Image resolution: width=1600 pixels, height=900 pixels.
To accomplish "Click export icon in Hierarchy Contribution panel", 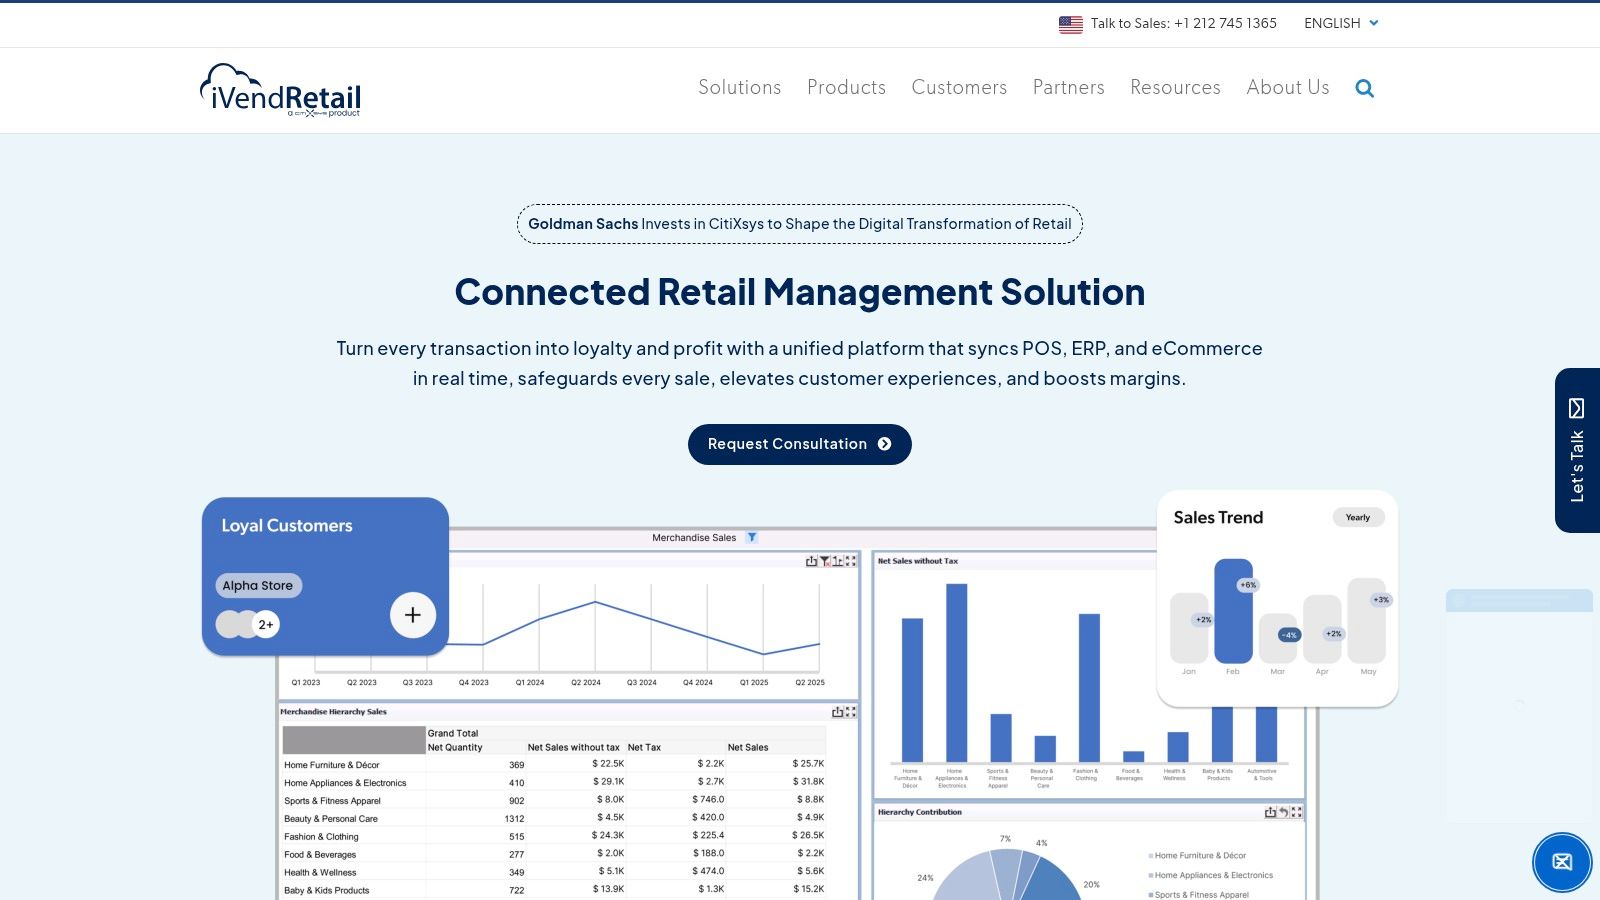I will tap(1270, 812).
